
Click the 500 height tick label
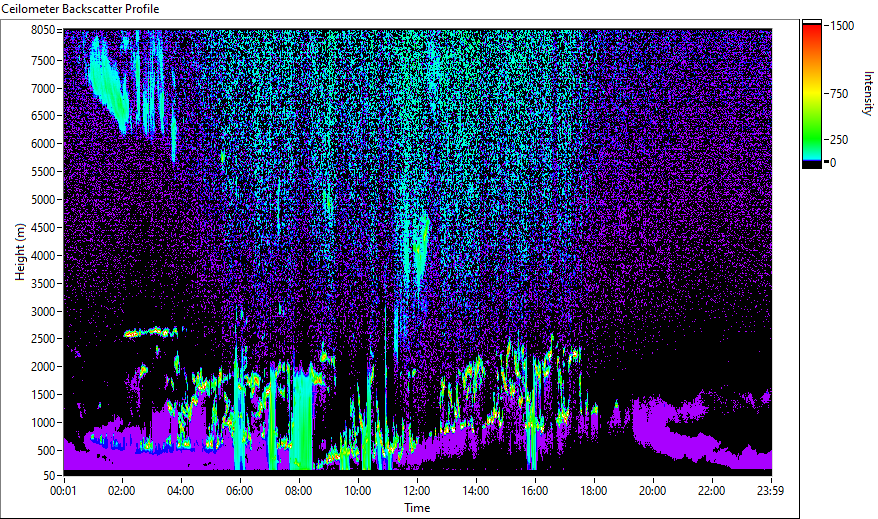46,451
